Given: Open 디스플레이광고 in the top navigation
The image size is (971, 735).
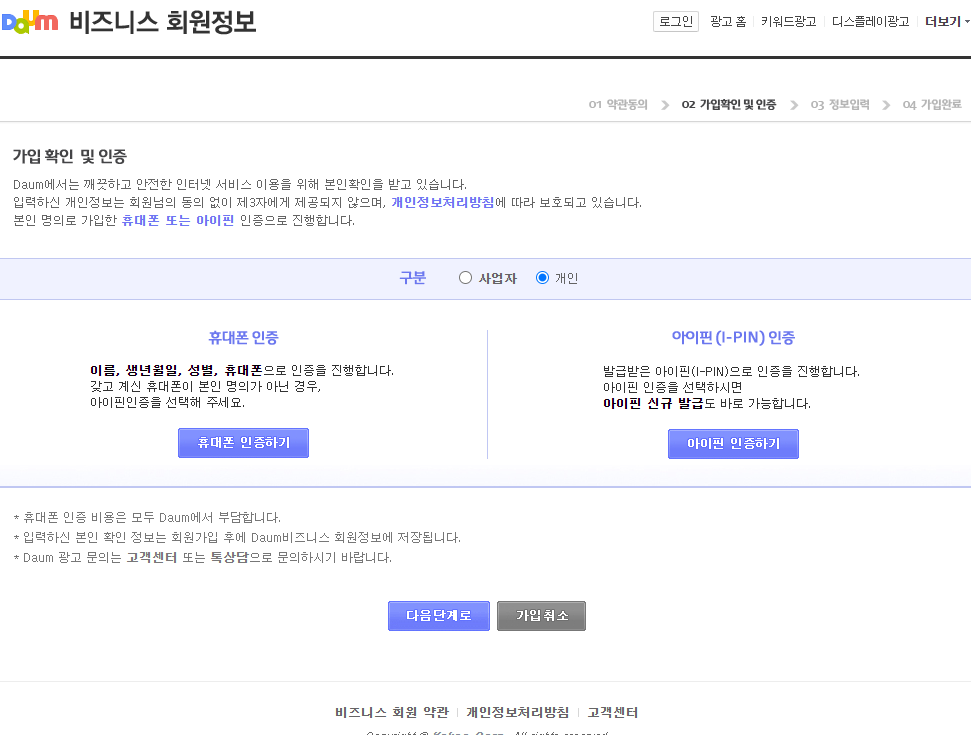Looking at the screenshot, I should [870, 22].
